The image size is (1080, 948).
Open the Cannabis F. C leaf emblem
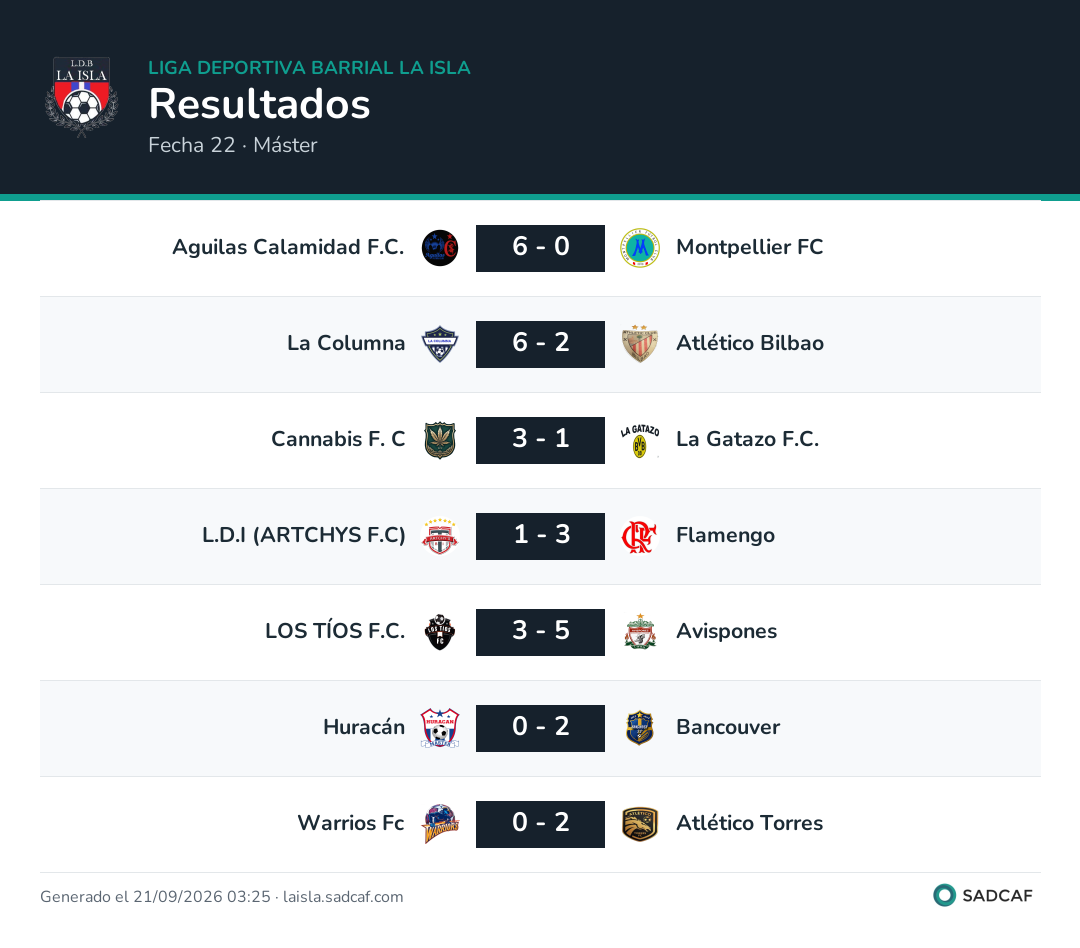[440, 440]
